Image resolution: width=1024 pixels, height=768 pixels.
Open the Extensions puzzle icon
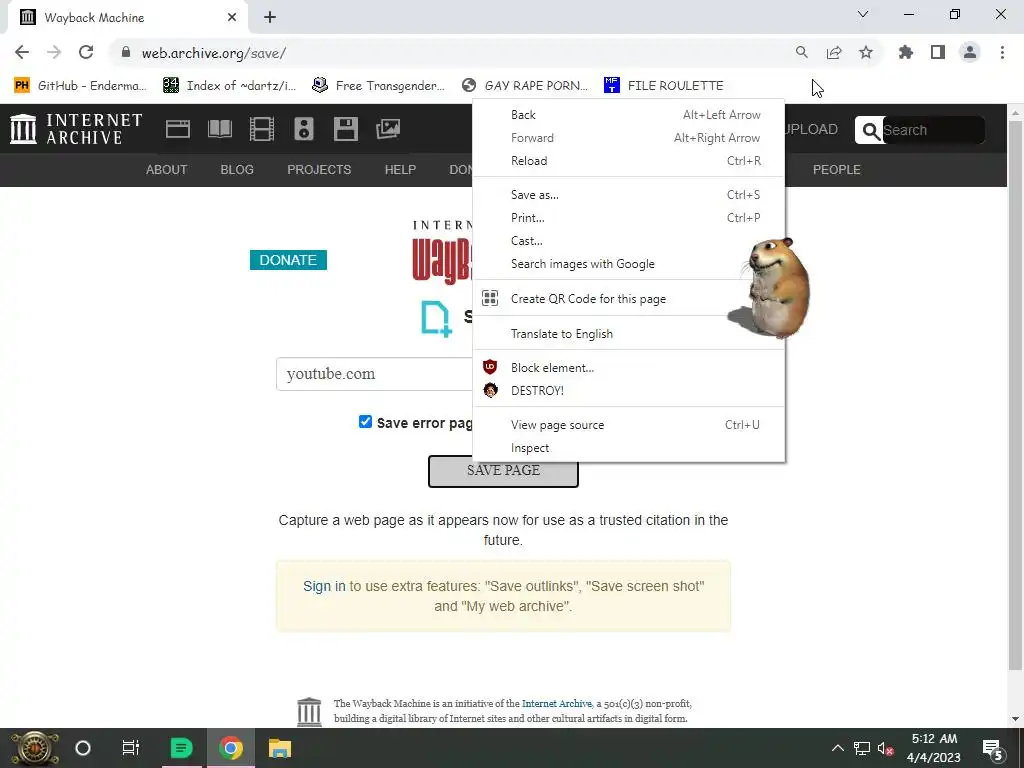point(906,52)
